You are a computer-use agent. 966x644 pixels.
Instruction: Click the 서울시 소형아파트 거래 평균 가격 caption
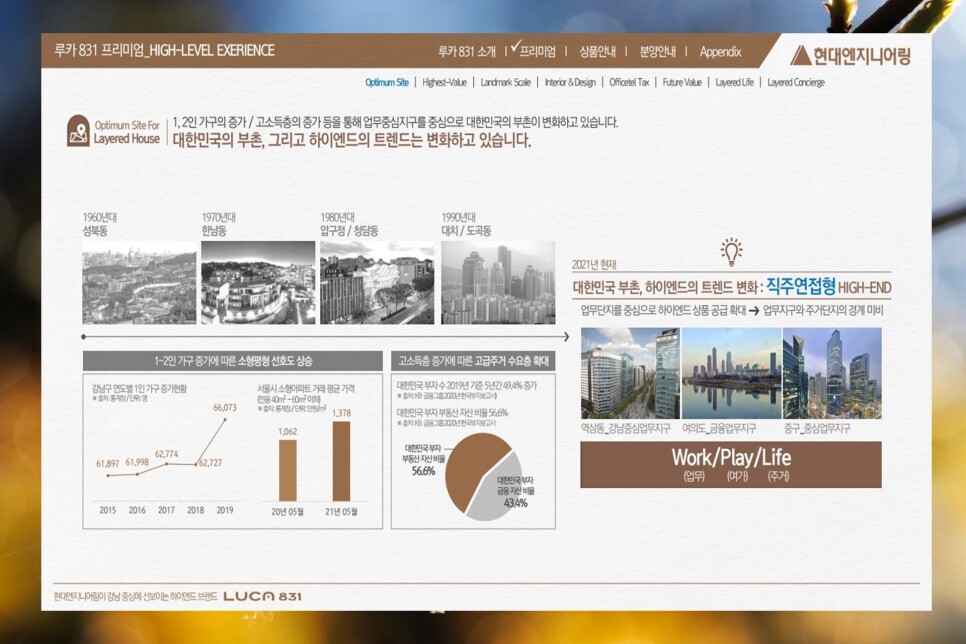pyautogui.click(x=306, y=388)
